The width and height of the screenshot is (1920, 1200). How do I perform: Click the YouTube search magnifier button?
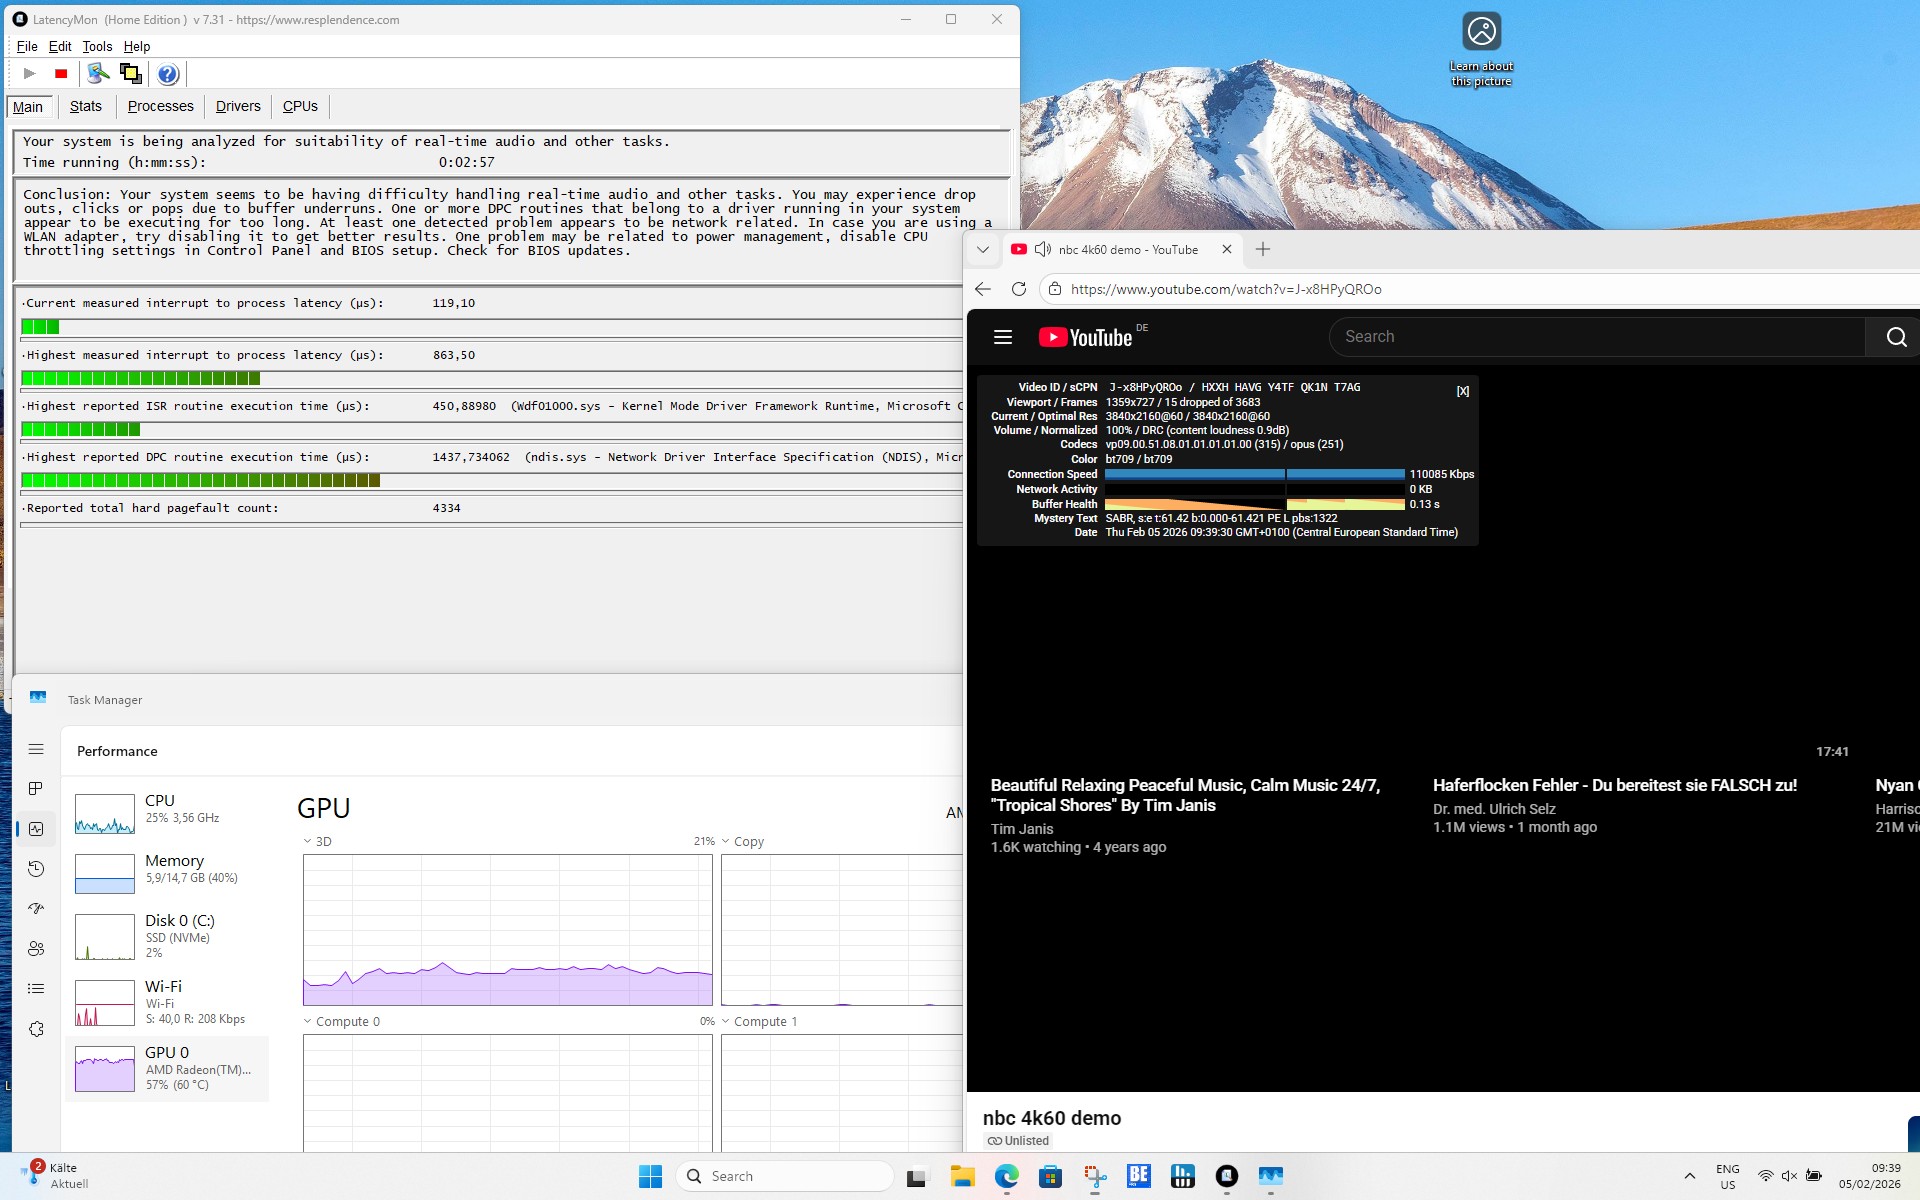click(1896, 337)
